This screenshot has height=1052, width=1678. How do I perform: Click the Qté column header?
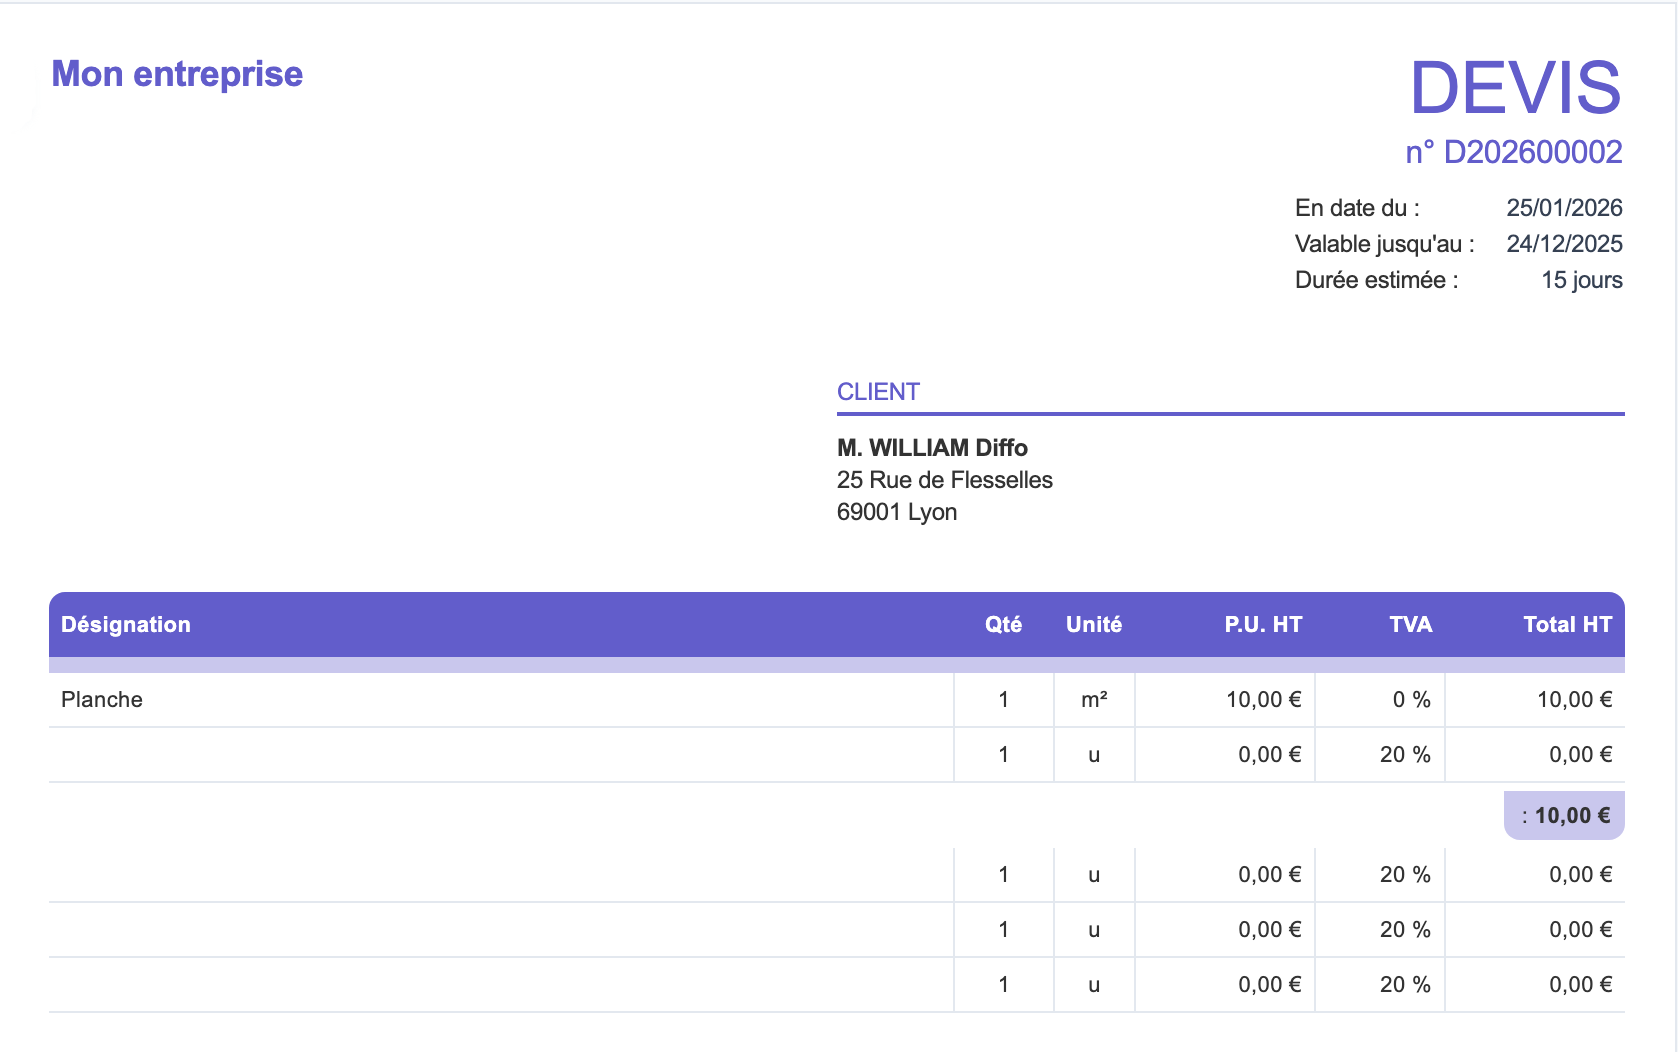[1003, 625]
